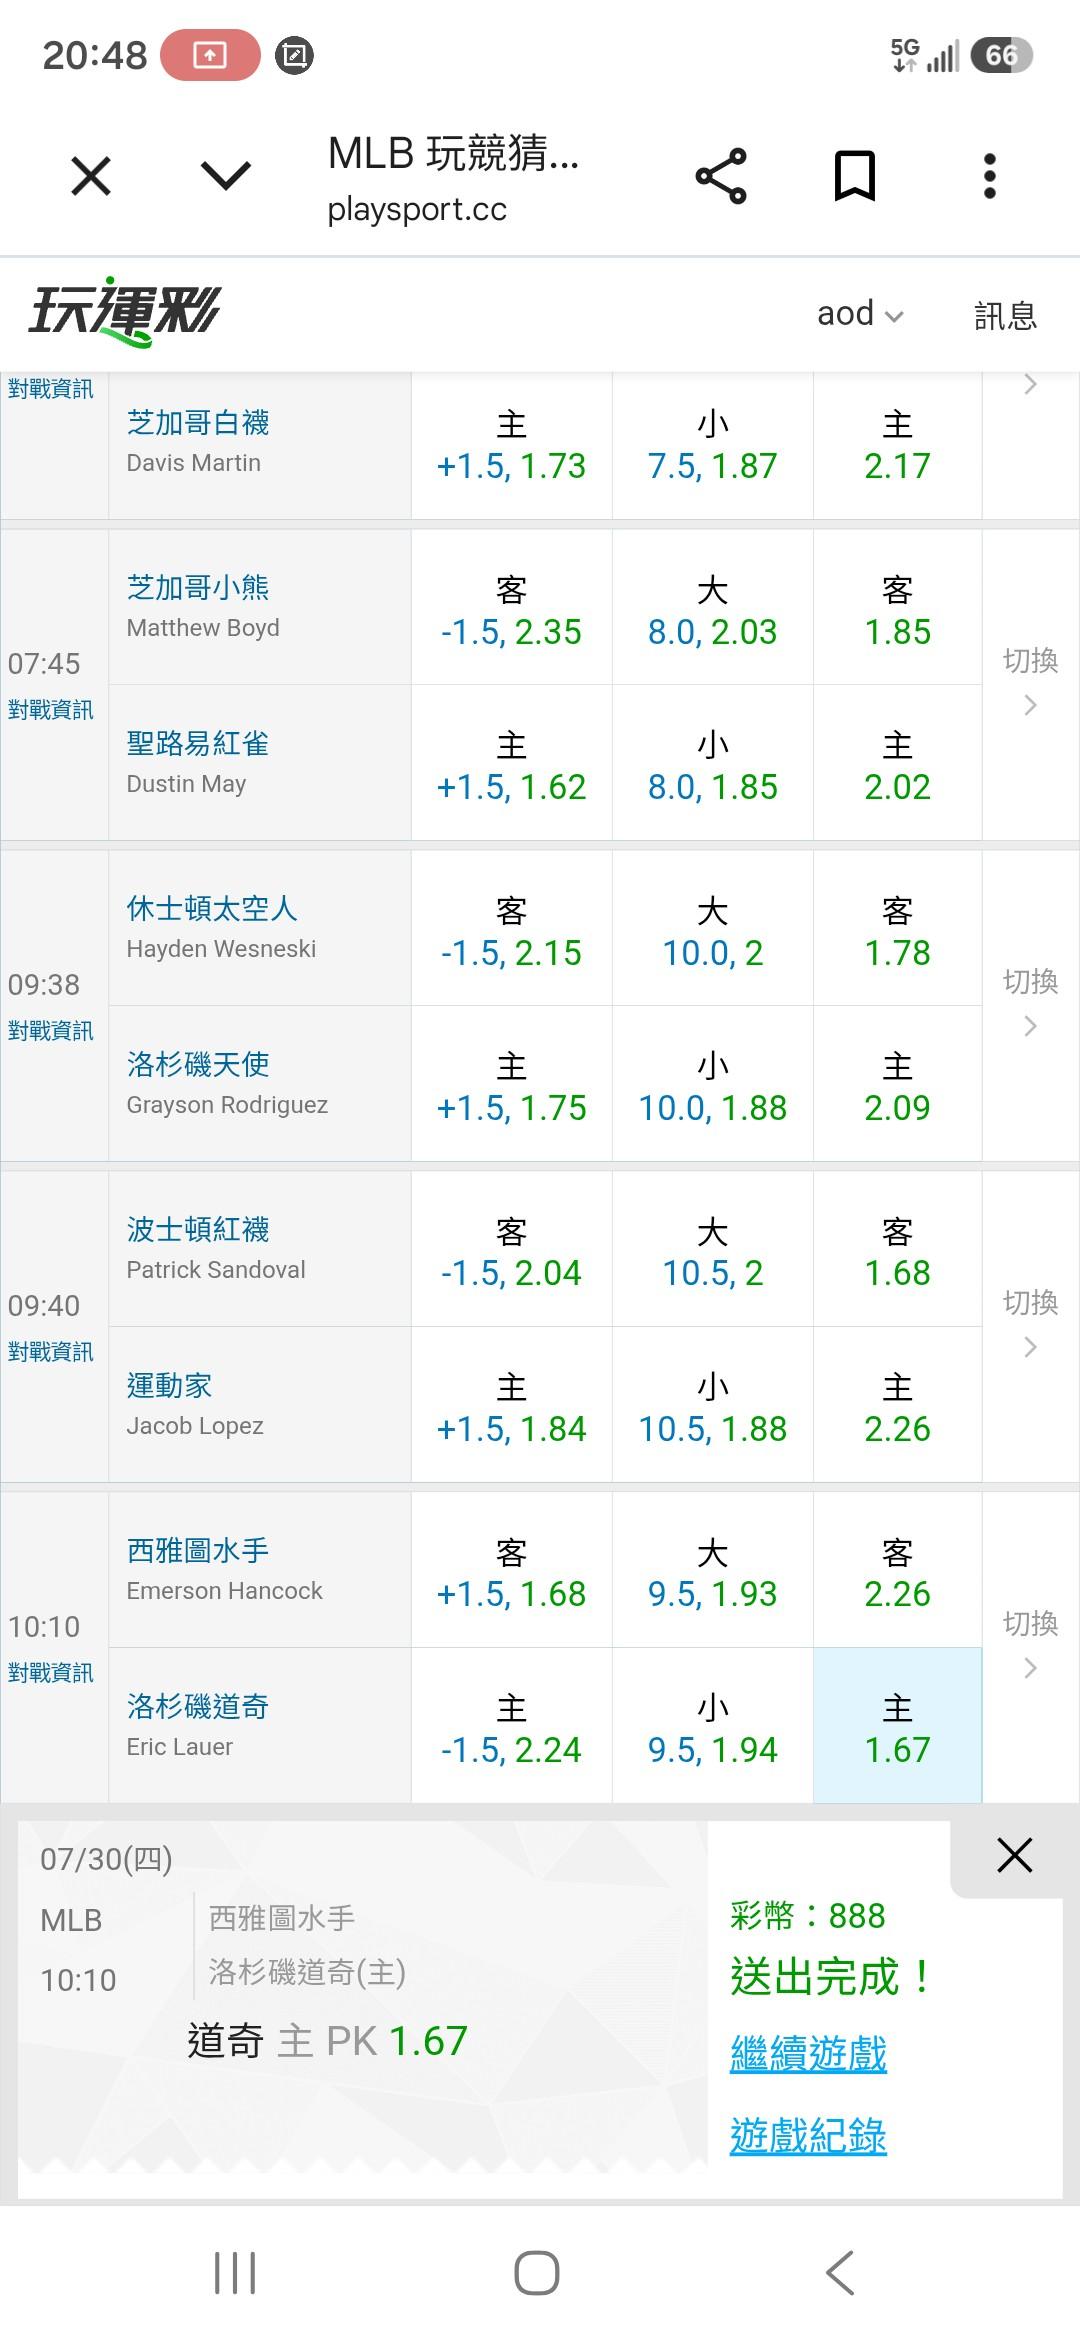
Task: Open recent apps navigation button
Action: pos(235,2273)
